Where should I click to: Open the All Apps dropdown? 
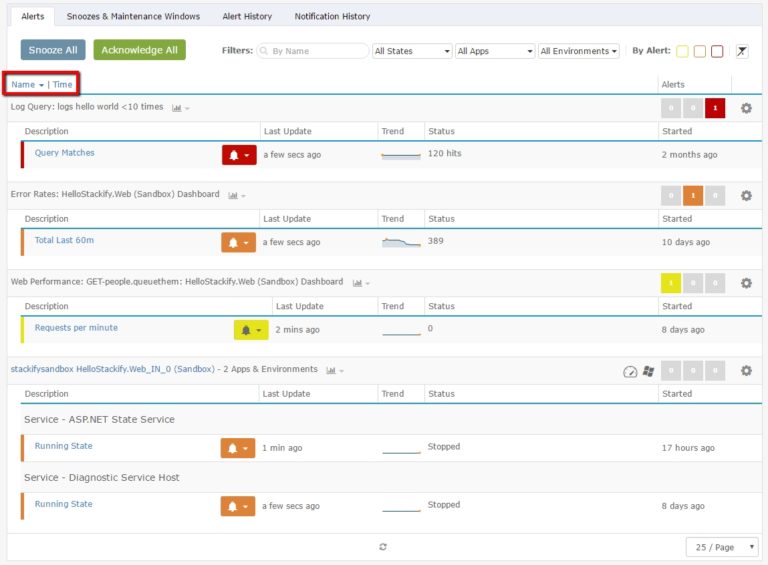click(x=495, y=51)
